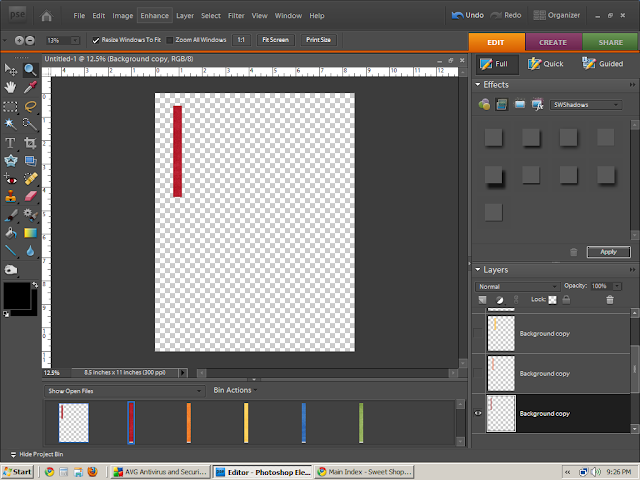Viewport: 640px width, 480px height.
Task: Delete layer using Layers panel trash icon
Action: point(610,300)
